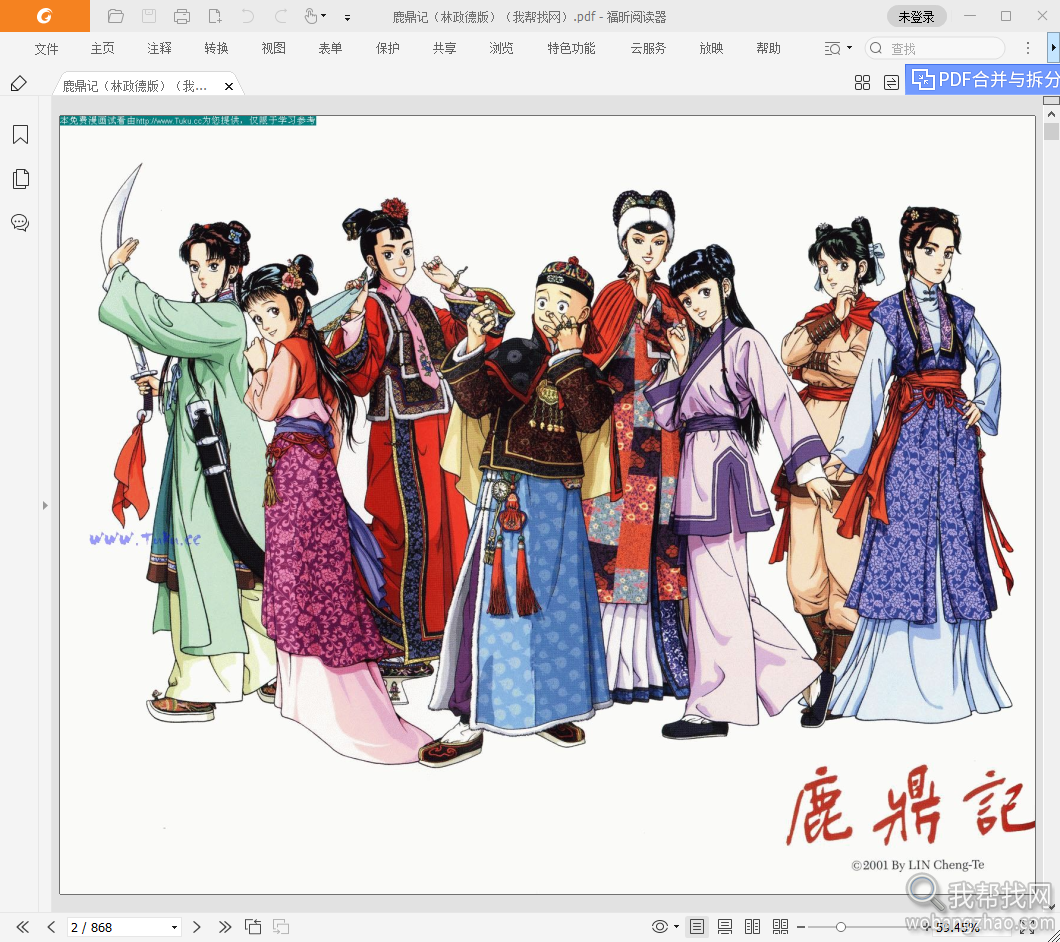The image size is (1060, 942).
Task: Open the 注释 tab
Action: click(160, 49)
